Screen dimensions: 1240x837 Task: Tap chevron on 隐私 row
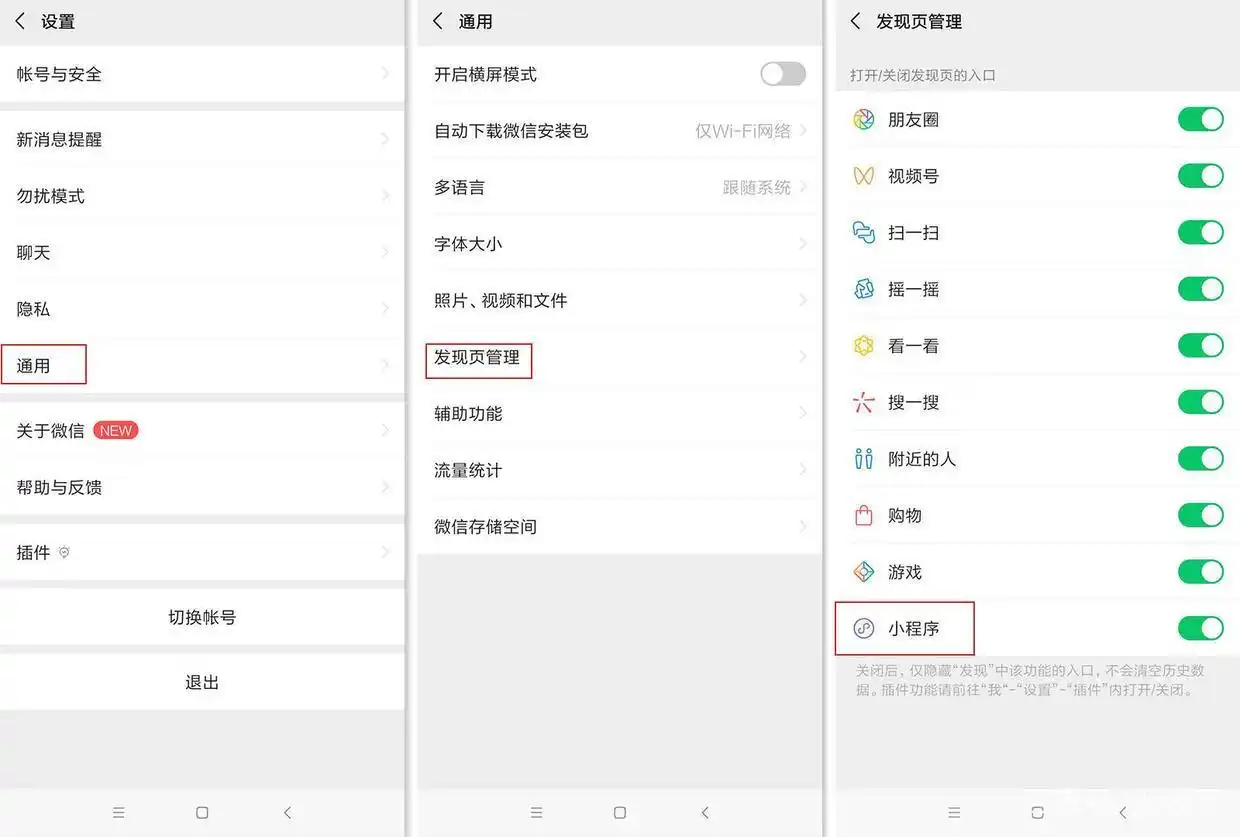386,309
